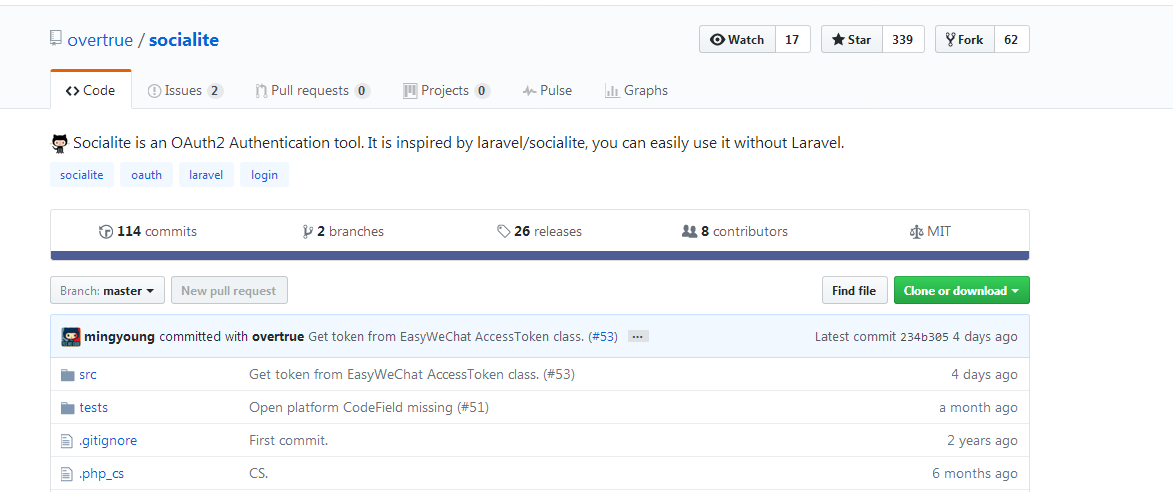
Task: Star the repository
Action: [852, 40]
